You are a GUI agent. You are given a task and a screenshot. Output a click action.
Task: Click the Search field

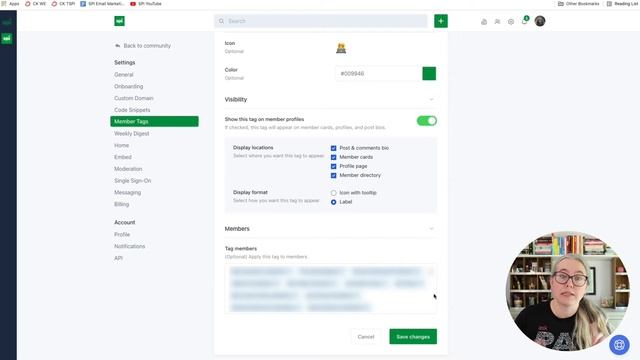pos(321,21)
